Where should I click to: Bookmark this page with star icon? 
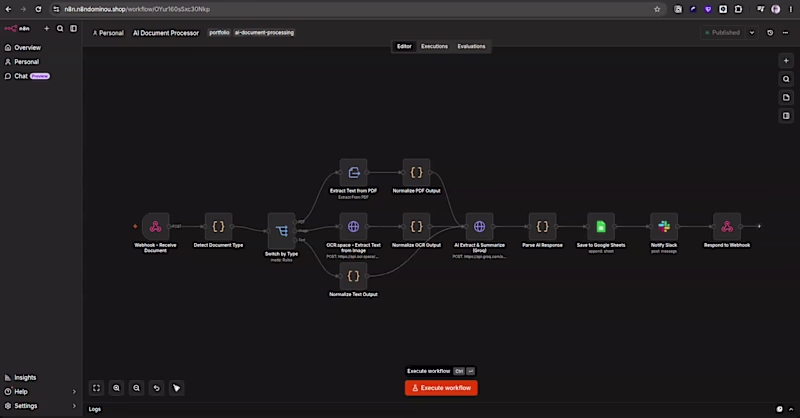click(657, 9)
